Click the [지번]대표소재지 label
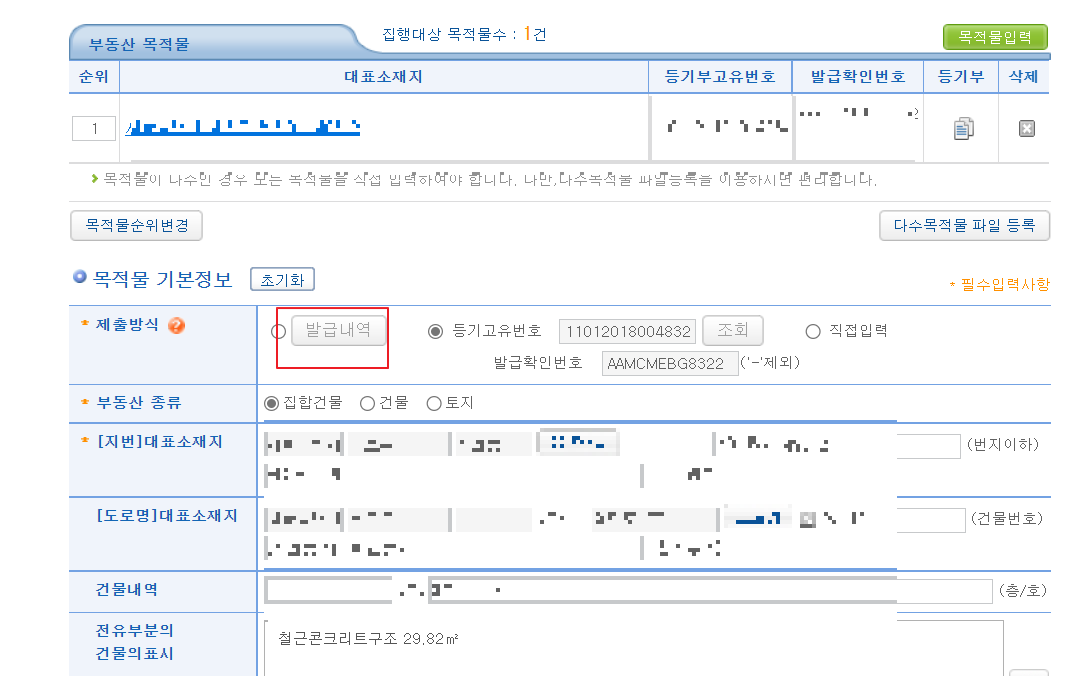Screen dimensions: 1066x676 click(160, 441)
